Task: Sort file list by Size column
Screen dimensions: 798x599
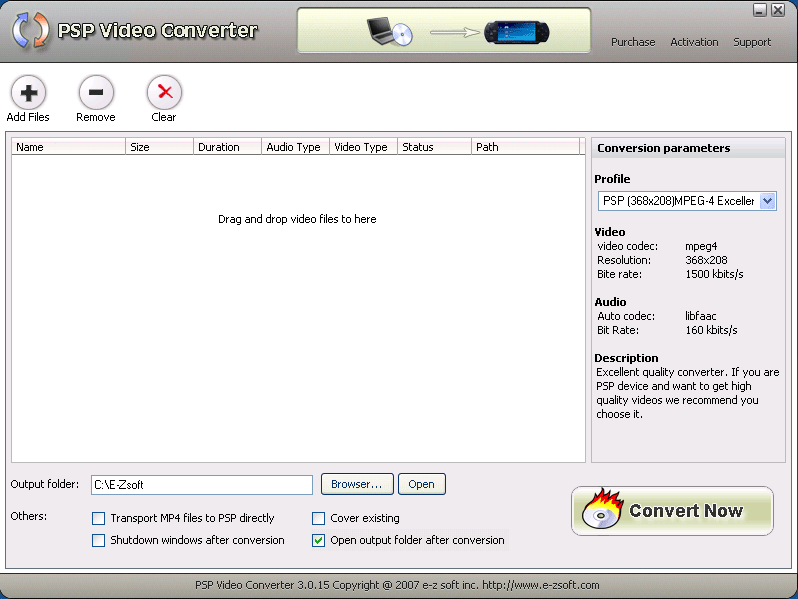Action: tap(159, 147)
